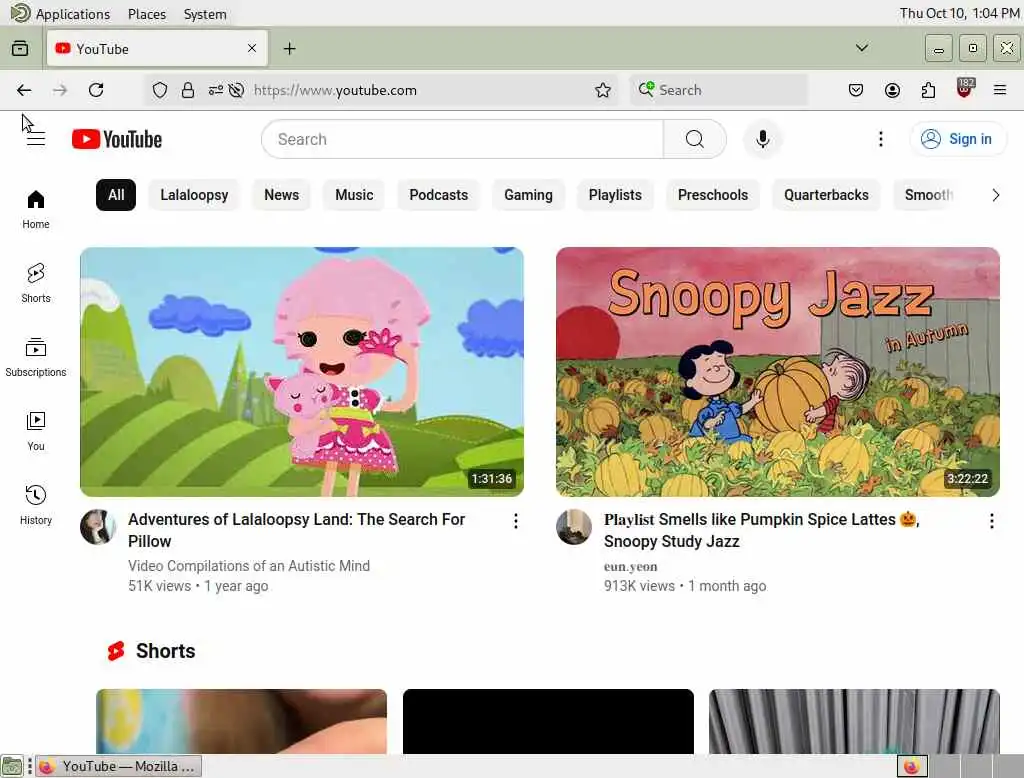Open options for Snoopy Study Jazz video

coord(991,521)
